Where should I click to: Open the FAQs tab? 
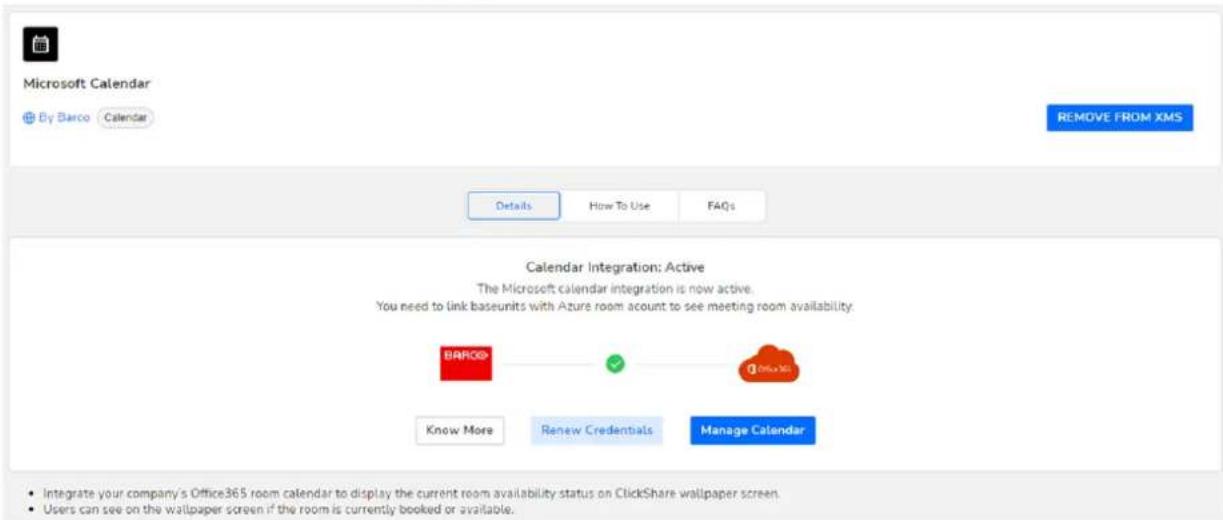click(x=721, y=205)
